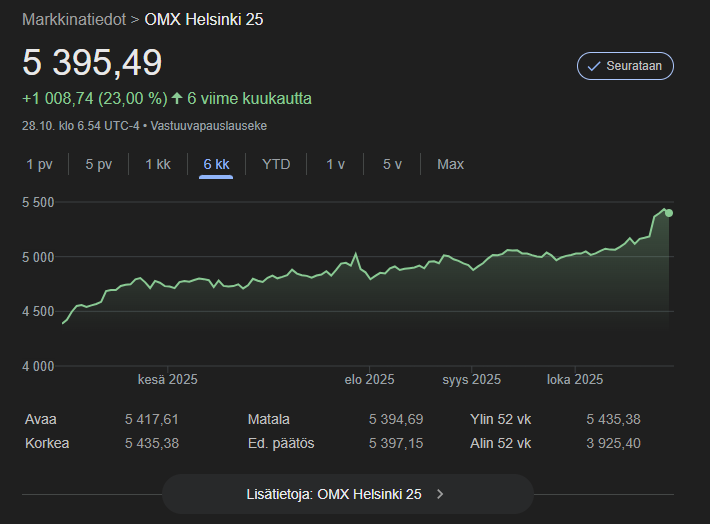Choose the 1 v range tab
The width and height of the screenshot is (710, 524).
[336, 164]
